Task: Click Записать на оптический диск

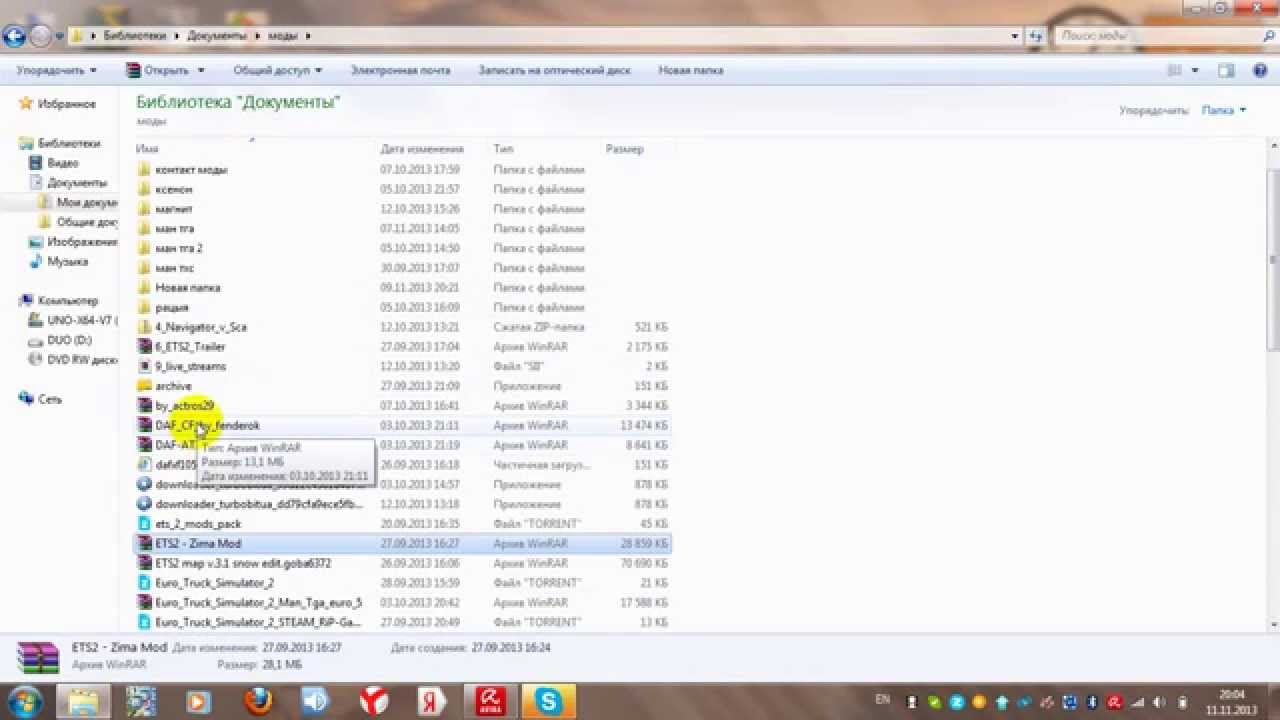Action: [x=554, y=70]
